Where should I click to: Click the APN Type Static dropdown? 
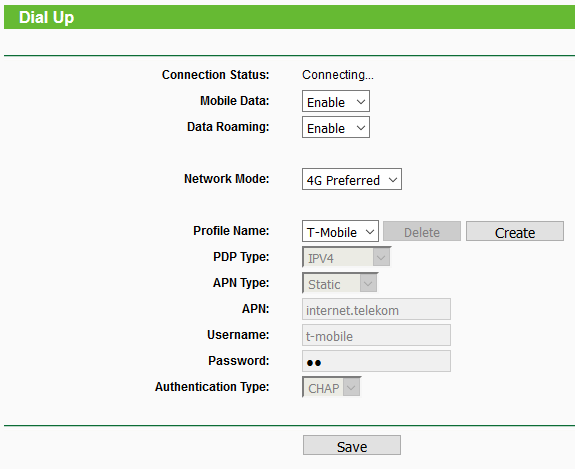click(x=340, y=283)
